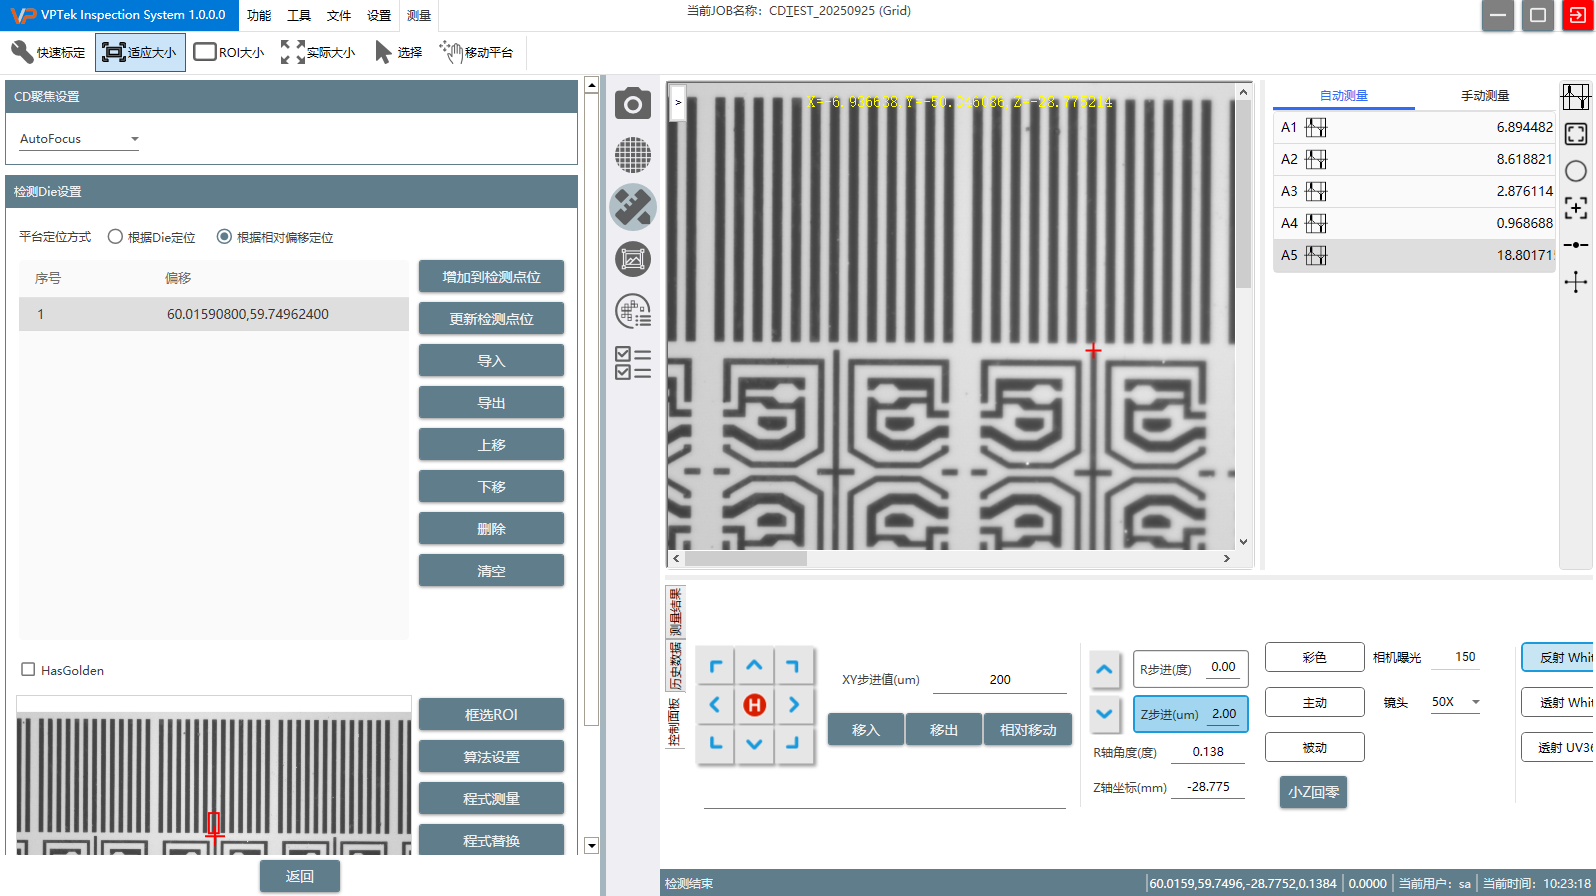Expand the image panel with the > arrow

coord(677,102)
